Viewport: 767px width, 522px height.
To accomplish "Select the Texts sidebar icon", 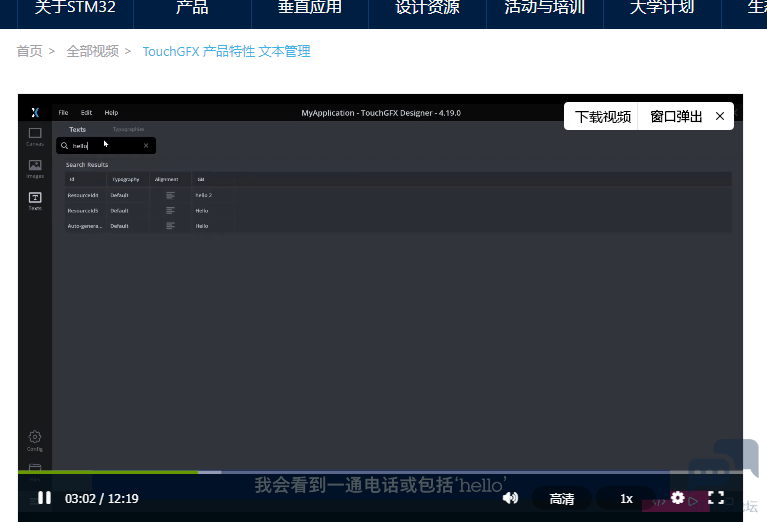I will [35, 201].
